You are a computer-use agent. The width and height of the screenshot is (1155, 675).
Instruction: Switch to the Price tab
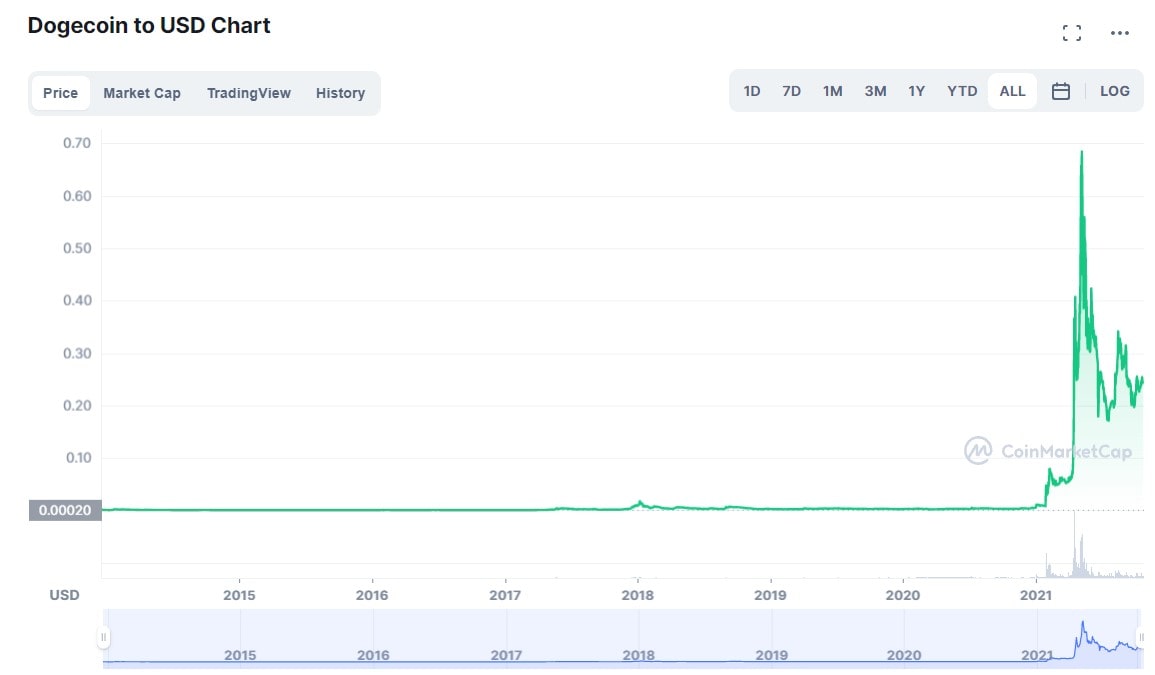(60, 93)
